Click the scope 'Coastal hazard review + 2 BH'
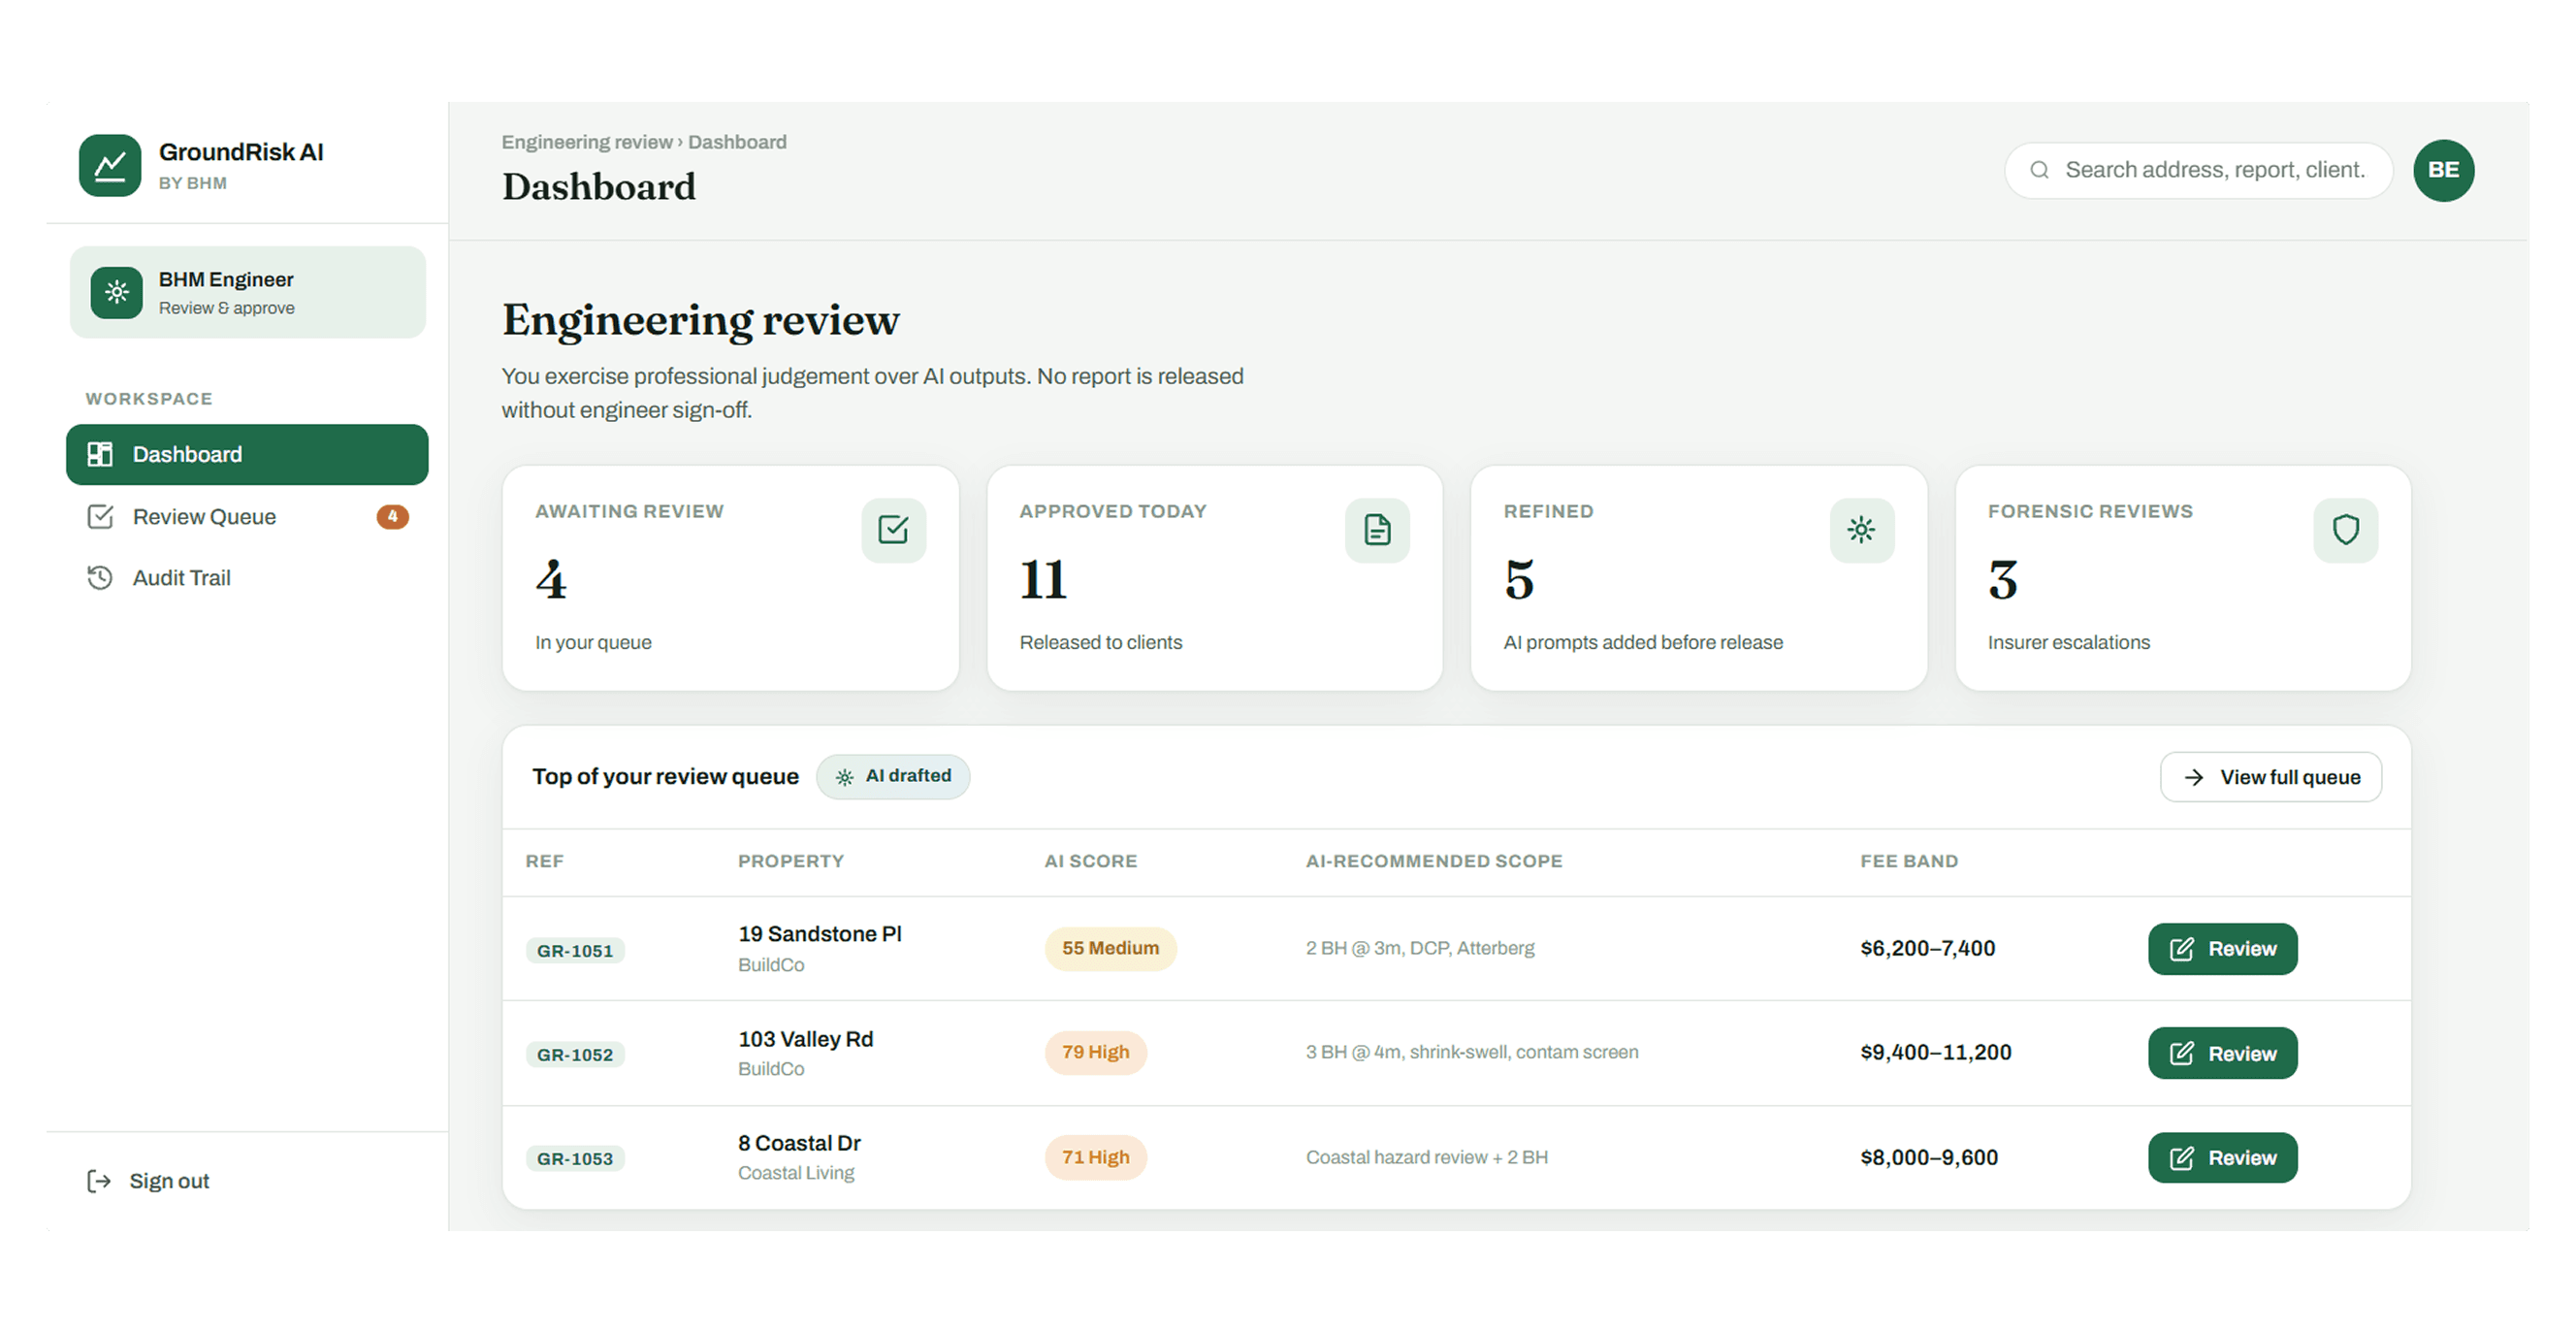This screenshot has width=2576, height=1333. [1426, 1157]
